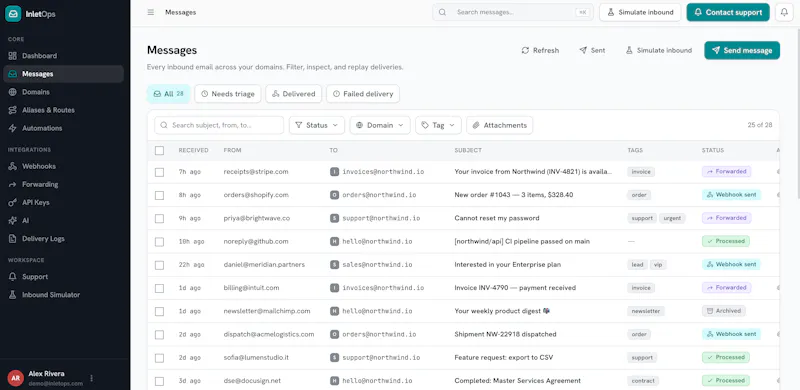Switch to the Needs triage tab
800x390 pixels.
[x=228, y=94]
